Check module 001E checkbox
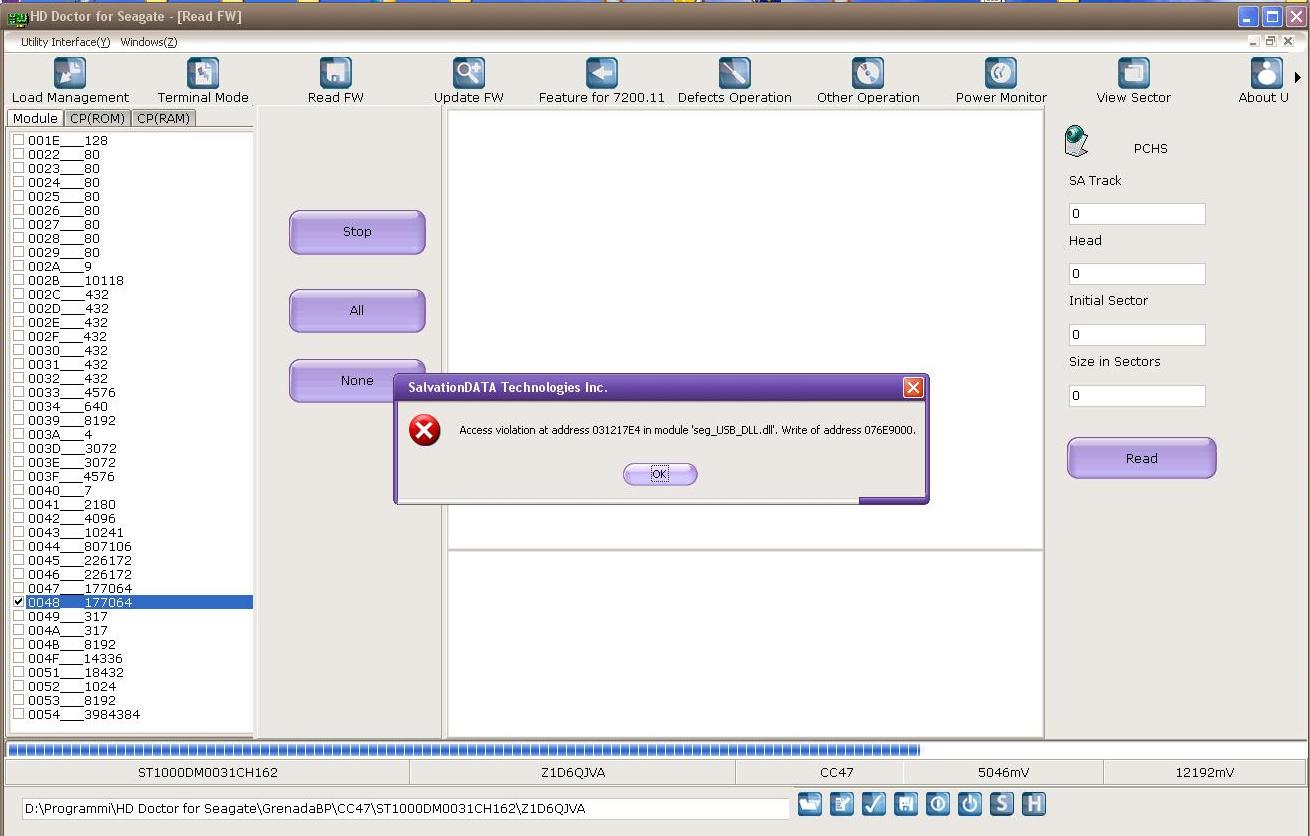1310x836 pixels. (x=18, y=140)
